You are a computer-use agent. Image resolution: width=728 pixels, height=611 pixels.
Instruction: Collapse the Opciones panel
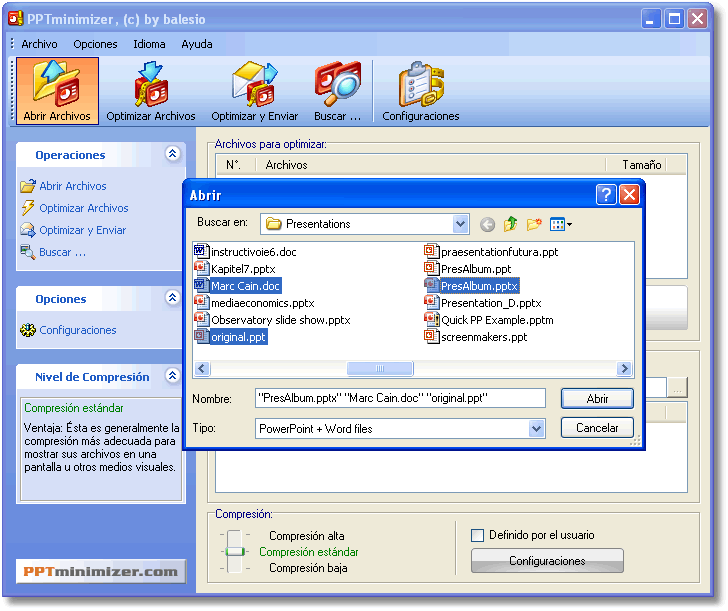(172, 297)
